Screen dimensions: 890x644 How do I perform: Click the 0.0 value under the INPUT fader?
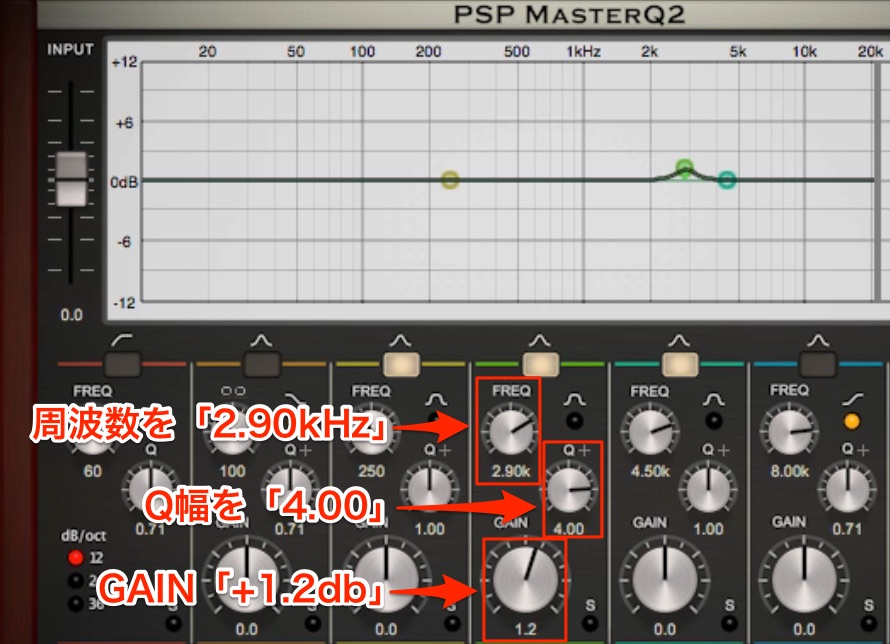tap(72, 315)
